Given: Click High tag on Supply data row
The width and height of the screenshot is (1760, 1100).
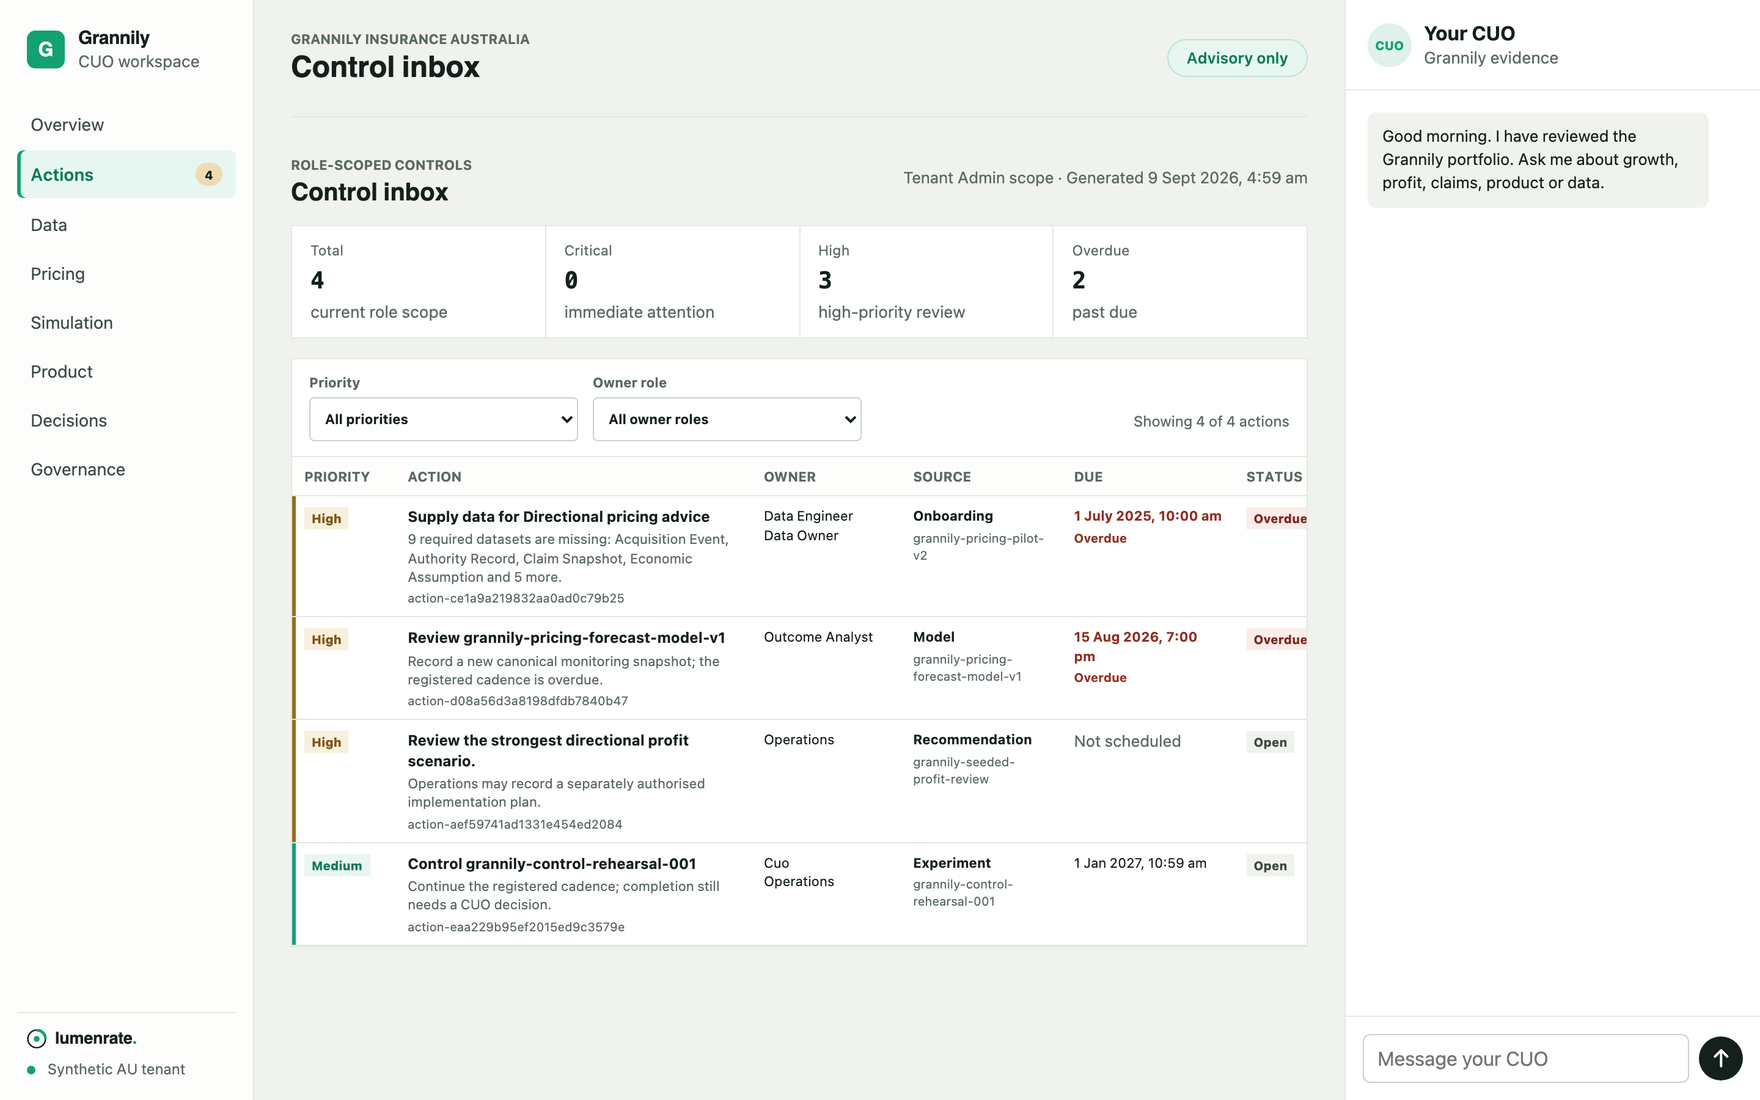Looking at the screenshot, I should [326, 519].
